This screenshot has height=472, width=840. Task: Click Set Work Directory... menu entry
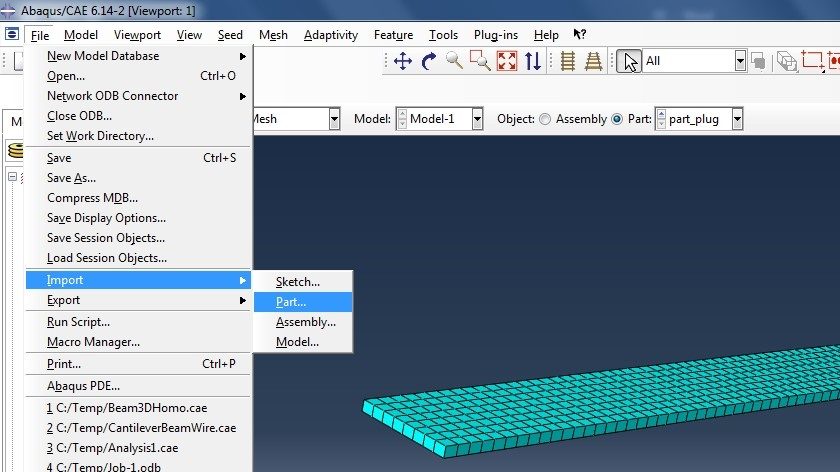[100, 136]
